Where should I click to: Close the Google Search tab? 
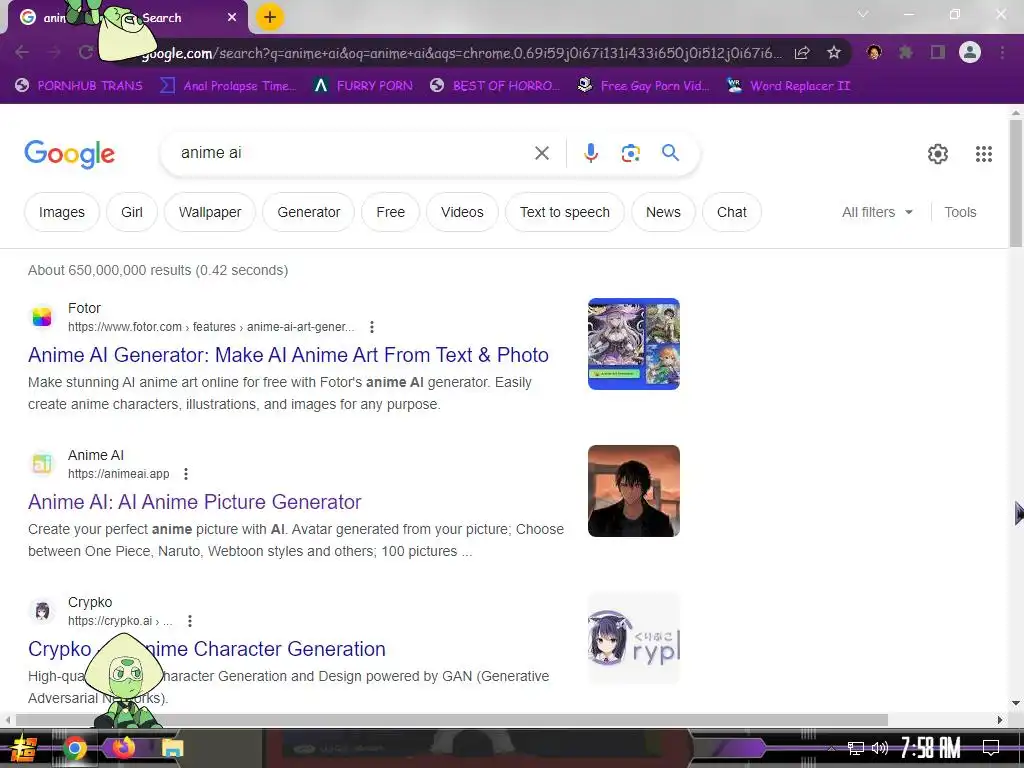232,18
